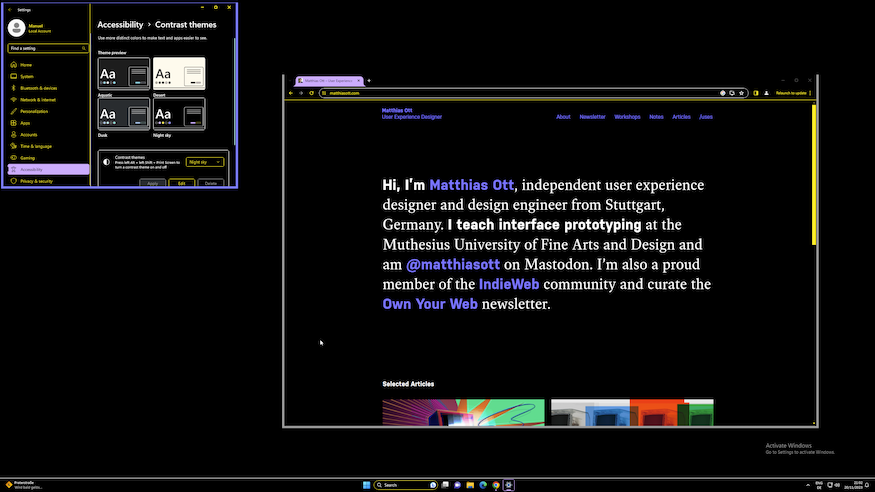Screen dimensions: 875x492
Task: Click the browser reload button
Action: 311,93
